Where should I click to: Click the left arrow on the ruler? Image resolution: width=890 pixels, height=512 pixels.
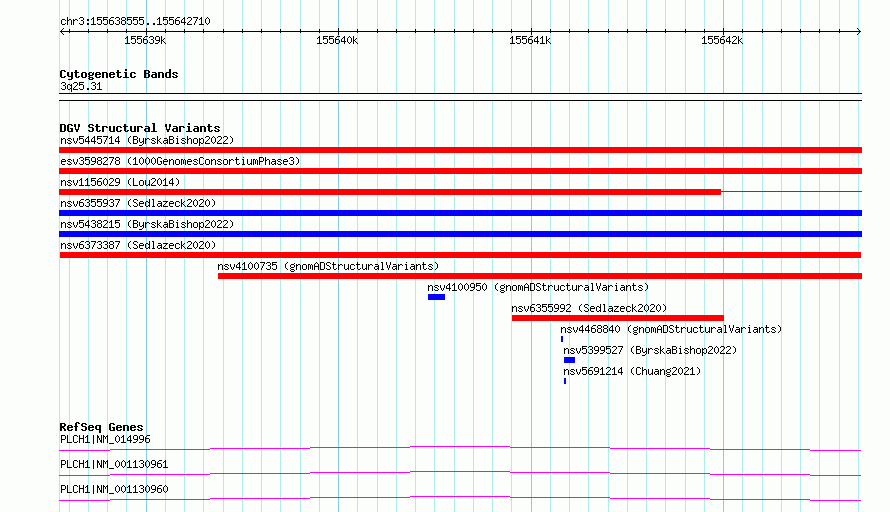point(62,31)
